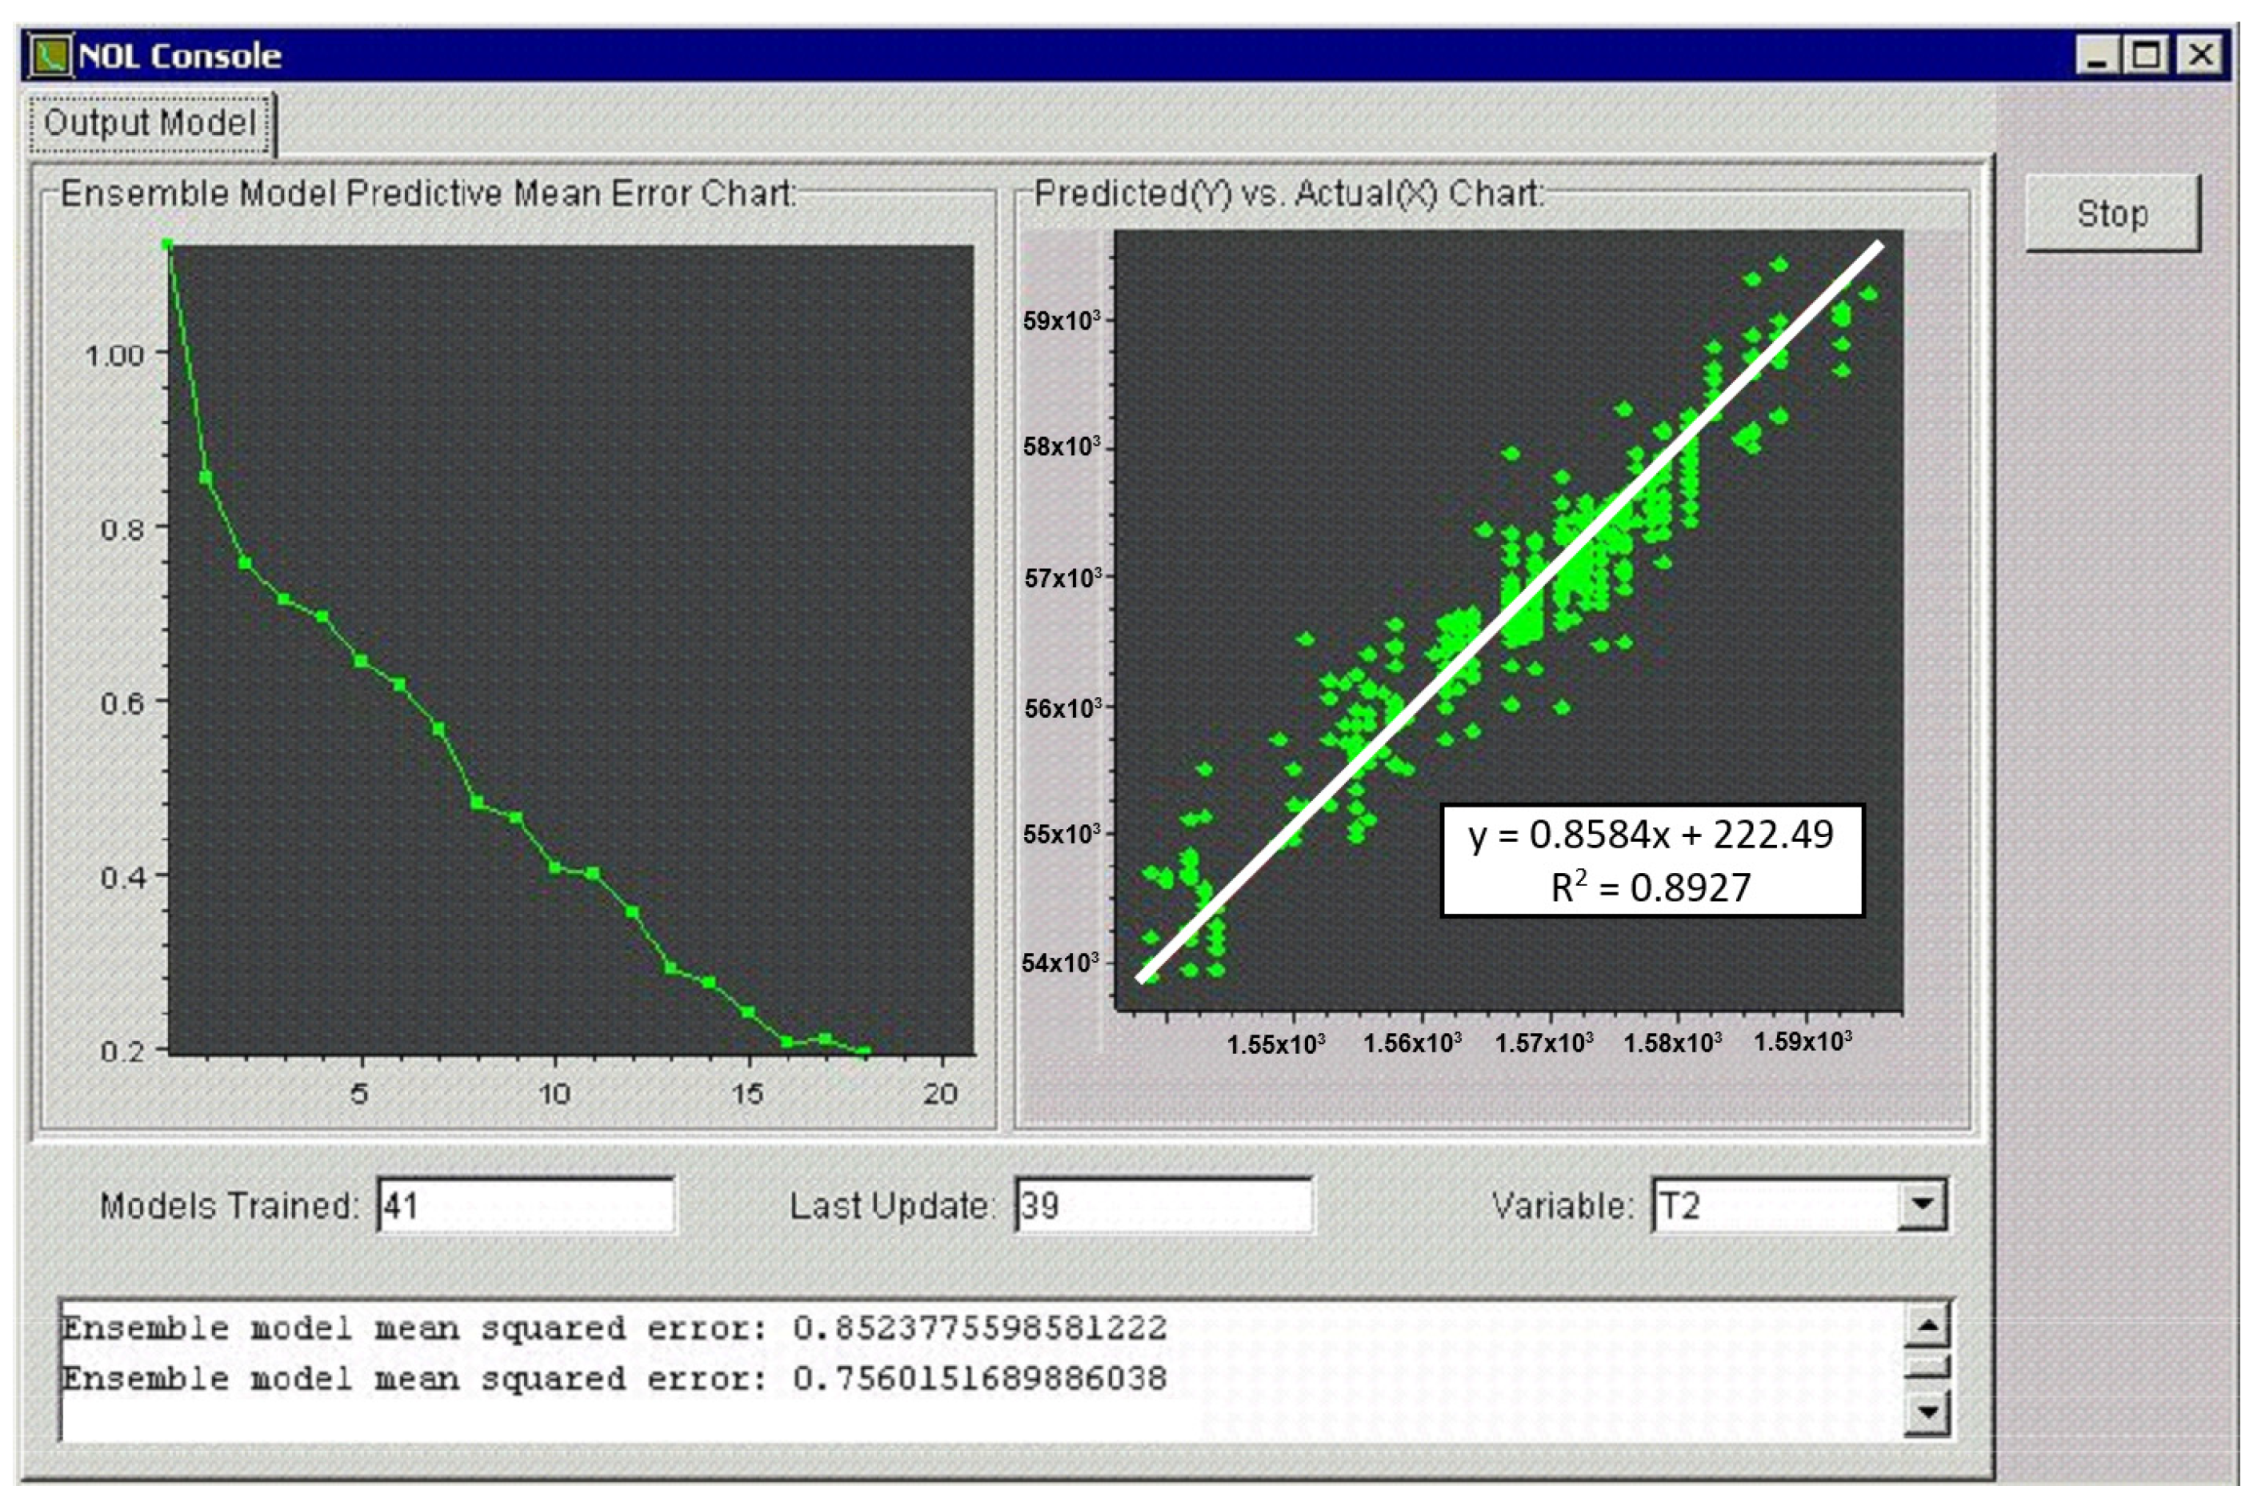This screenshot has height=1502, width=2261.
Task: Click the NOL Console title bar text
Action: tap(180, 55)
